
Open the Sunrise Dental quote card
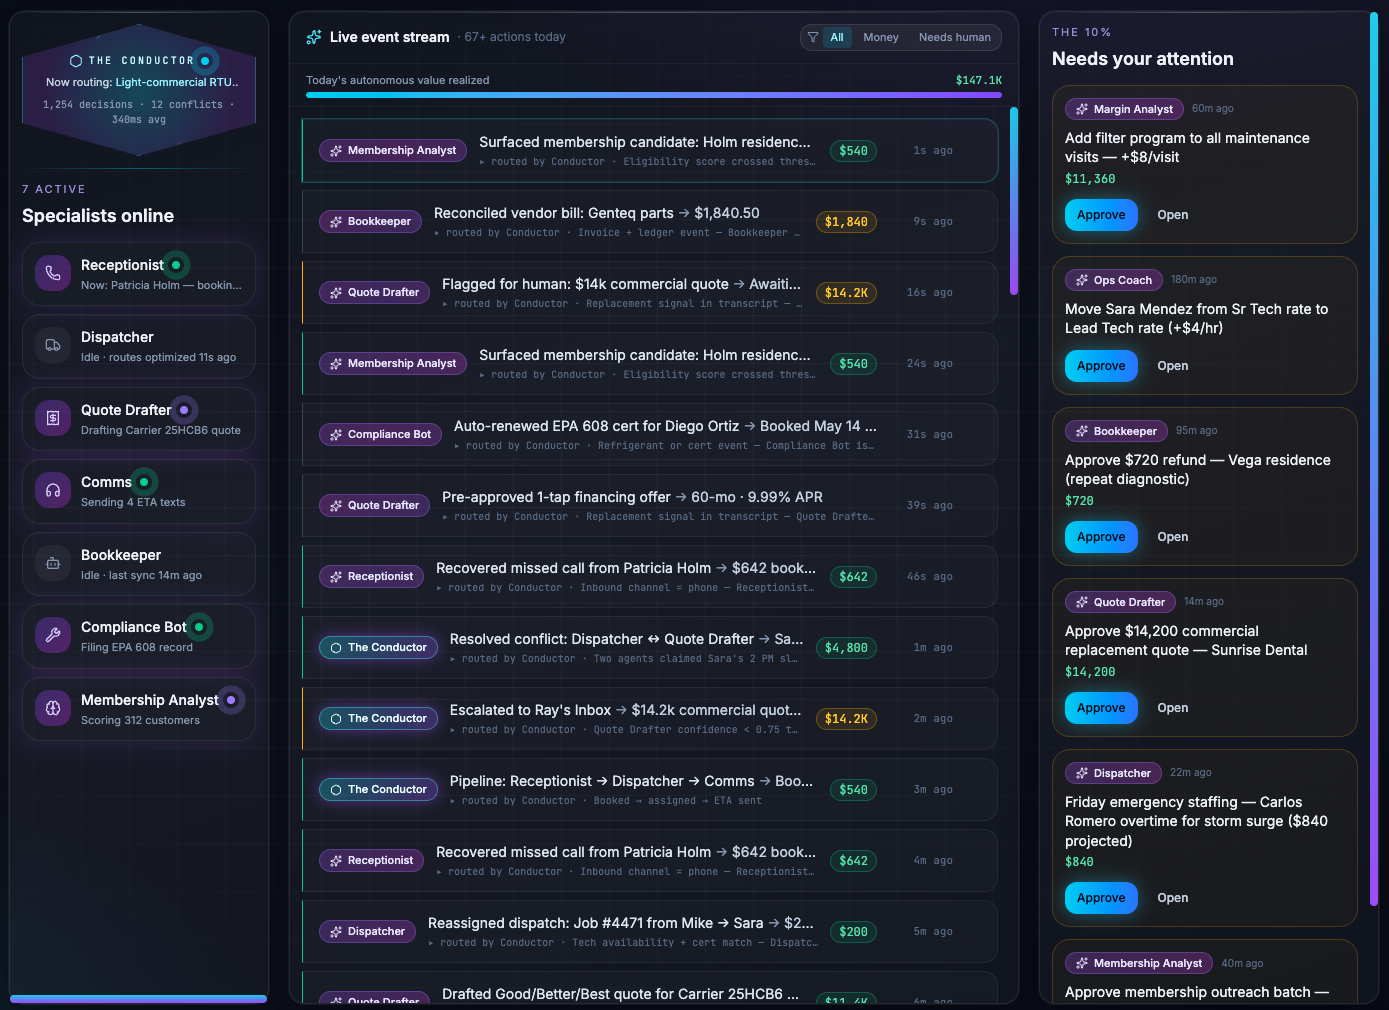tap(1173, 708)
